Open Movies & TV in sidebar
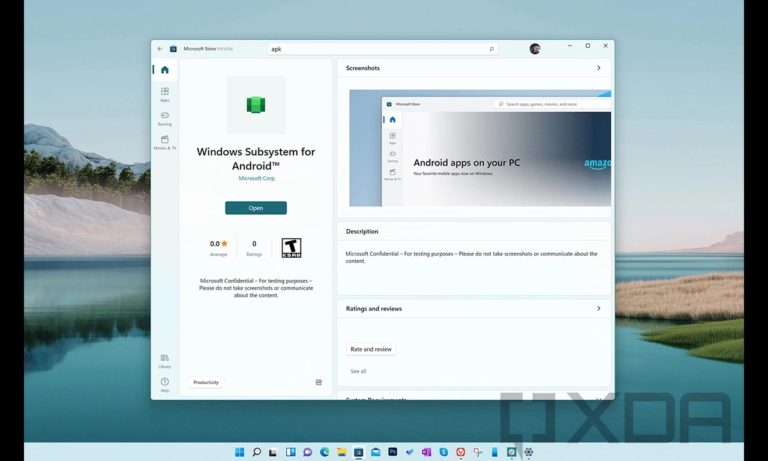Image resolution: width=768 pixels, height=461 pixels. point(165,142)
